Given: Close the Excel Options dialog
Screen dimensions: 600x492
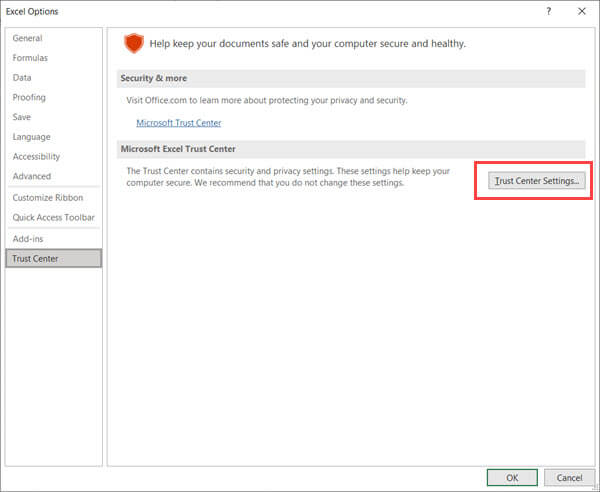Looking at the screenshot, I should tap(581, 11).
